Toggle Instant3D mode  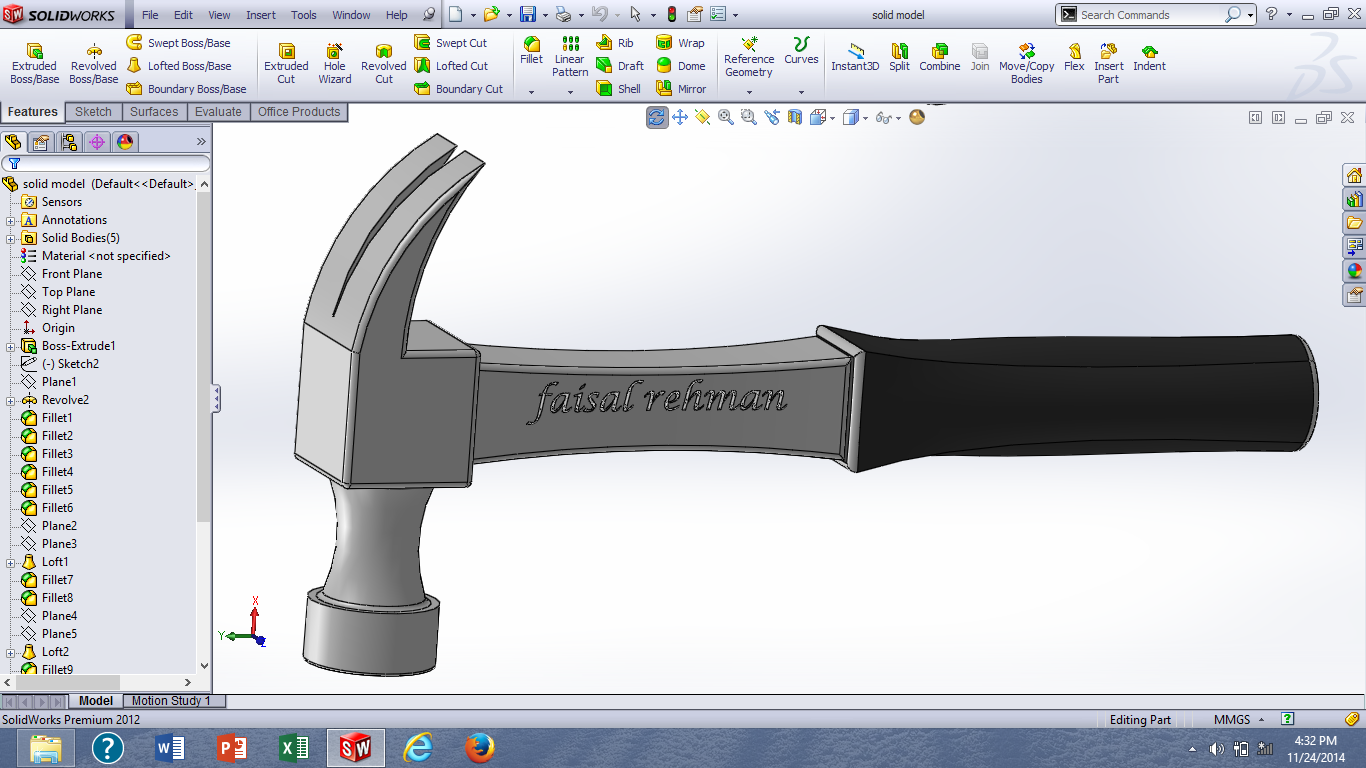(855, 57)
